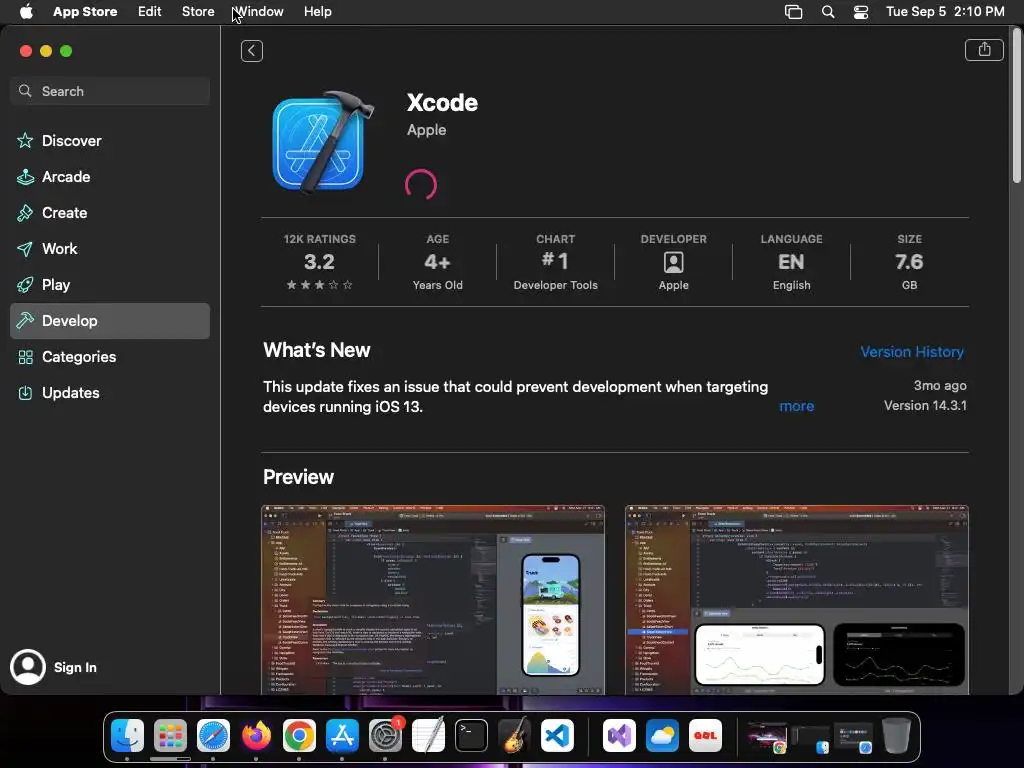Open the first Xcode preview screenshot
Image resolution: width=1024 pixels, height=768 pixels.
click(433, 600)
